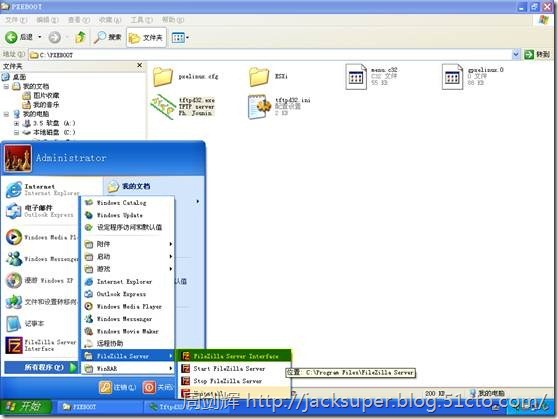Click Windows Messenger icon in programs list
Viewport: 558px width, 419px height.
(x=89, y=319)
